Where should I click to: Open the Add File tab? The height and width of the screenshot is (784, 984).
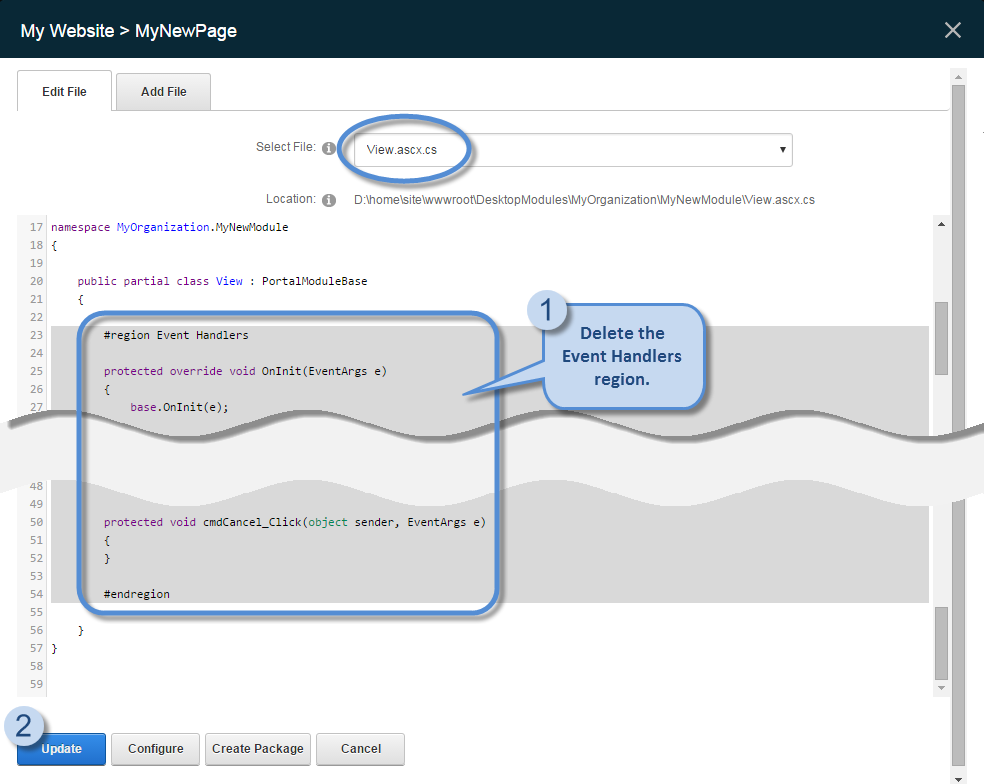[x=163, y=92]
